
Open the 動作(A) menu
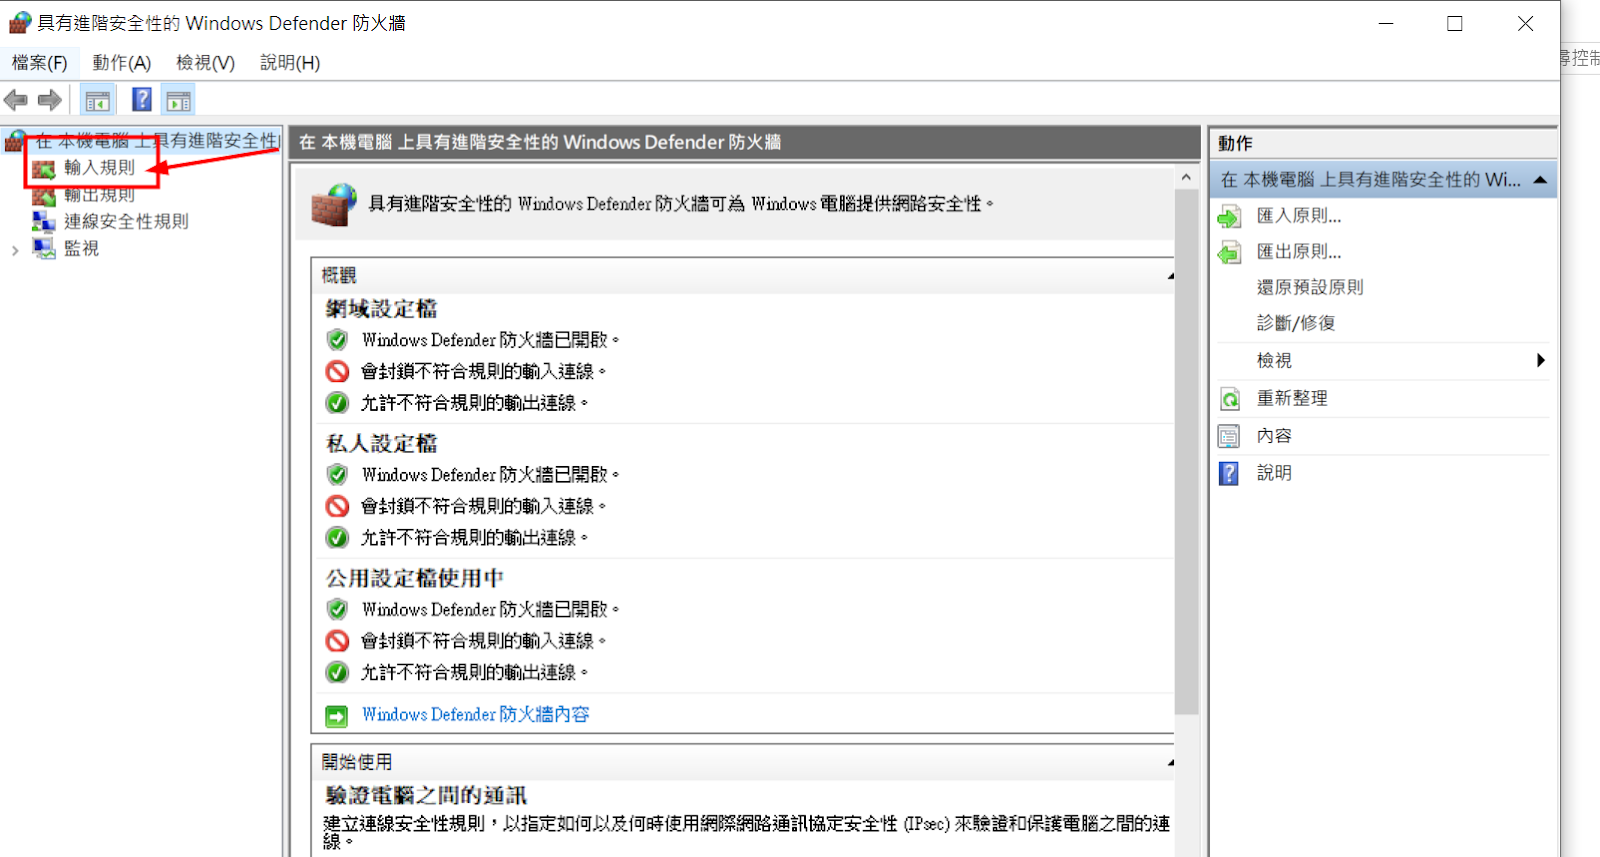[122, 63]
